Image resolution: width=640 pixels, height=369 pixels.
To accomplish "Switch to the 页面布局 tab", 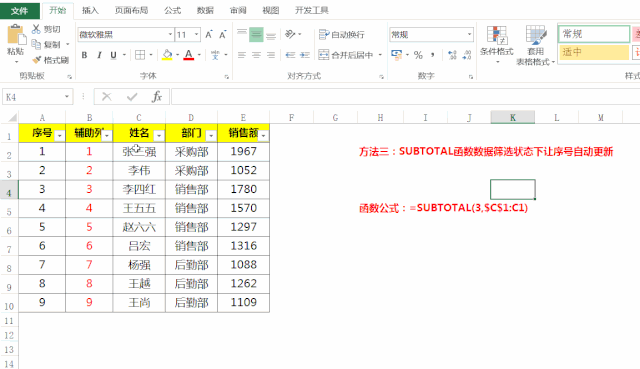I will point(131,11).
